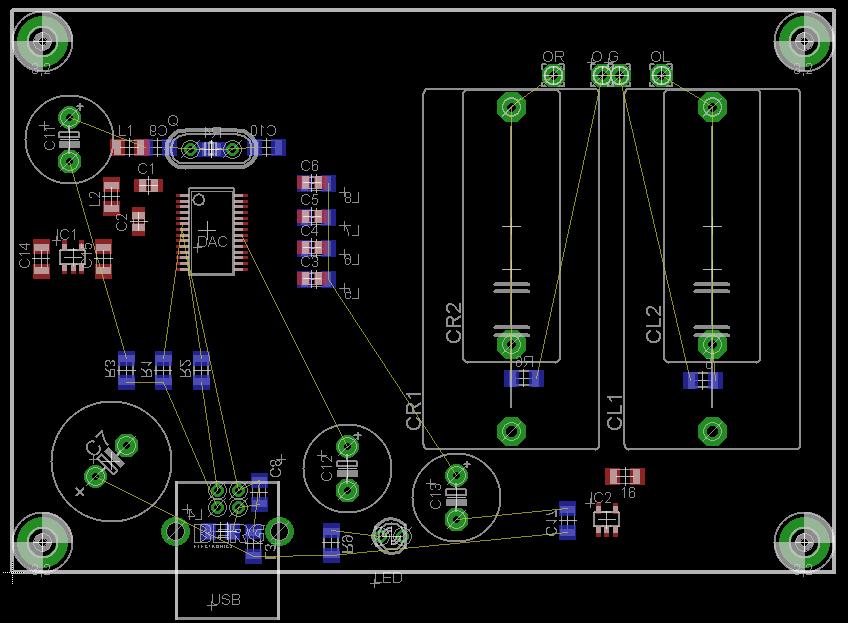
Task: Select the C7 label text
Action: (x=96, y=443)
